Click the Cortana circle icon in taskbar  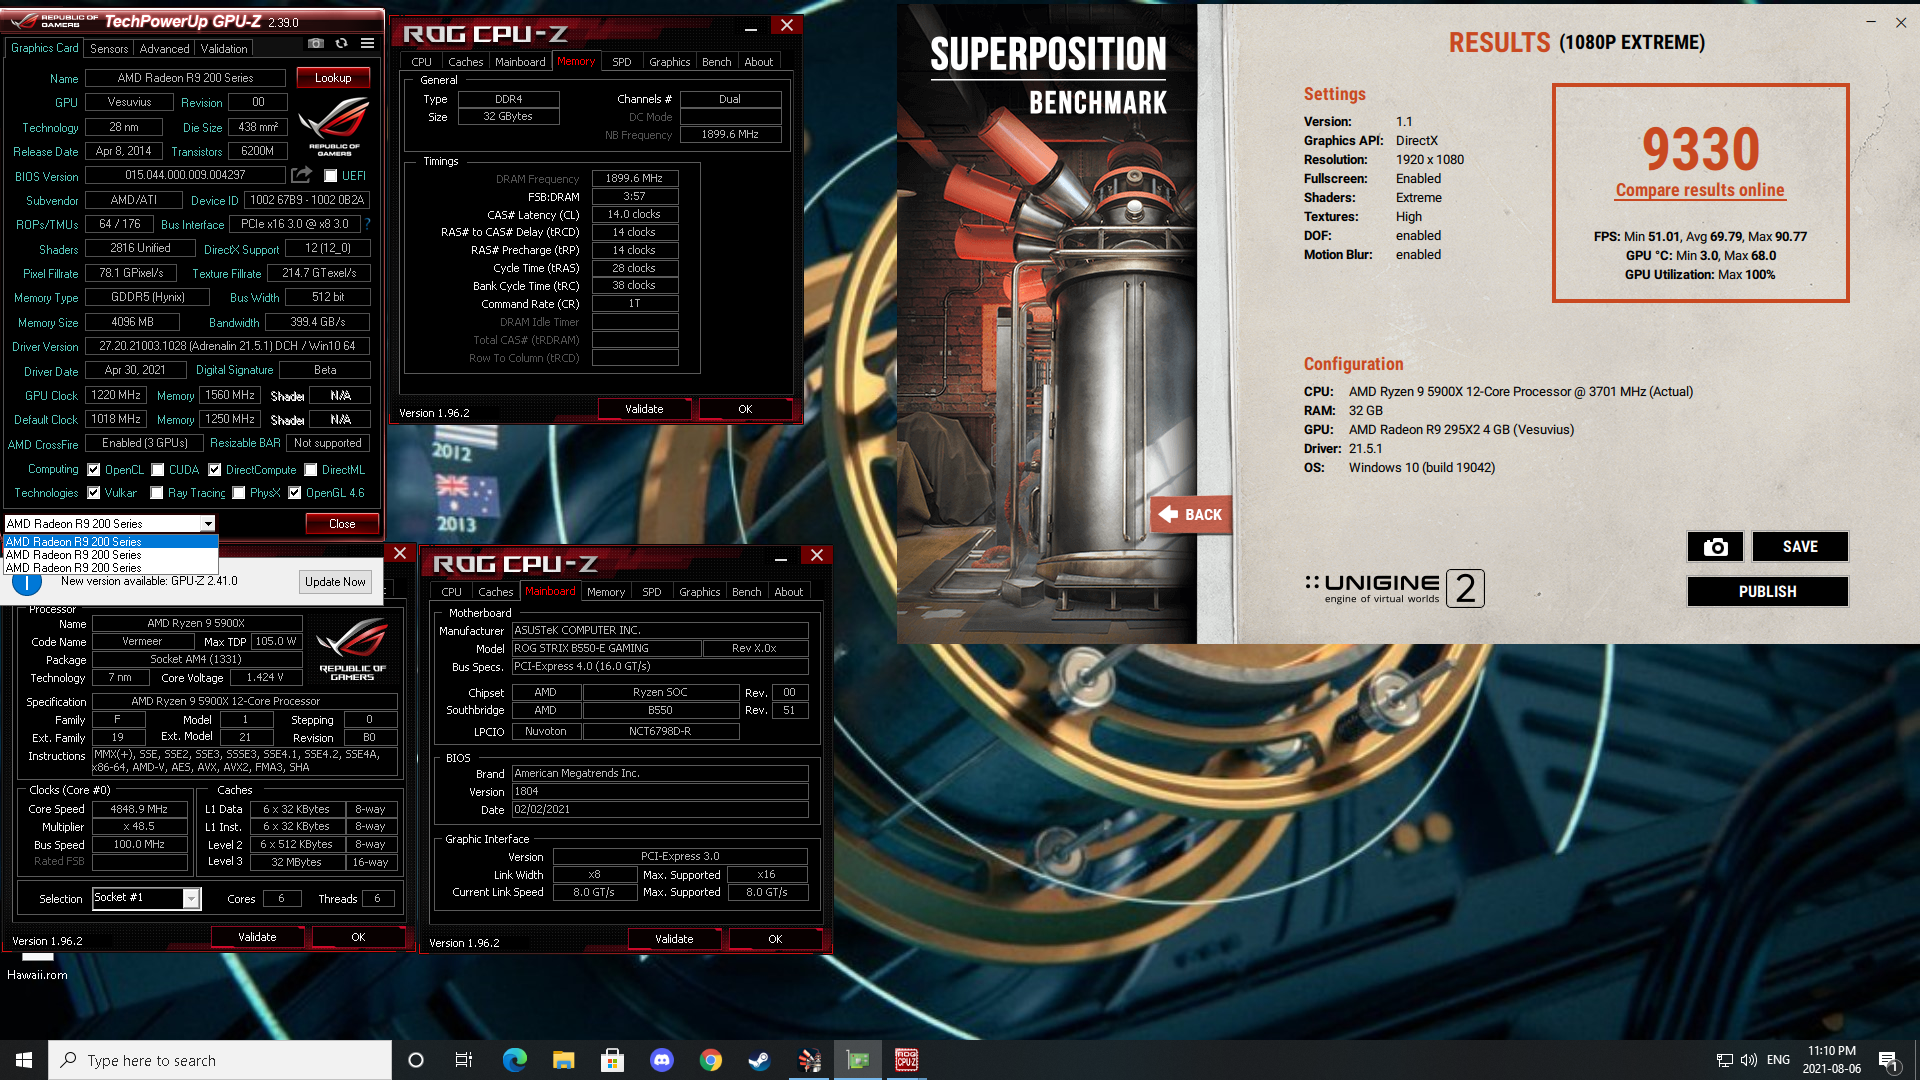416,1060
